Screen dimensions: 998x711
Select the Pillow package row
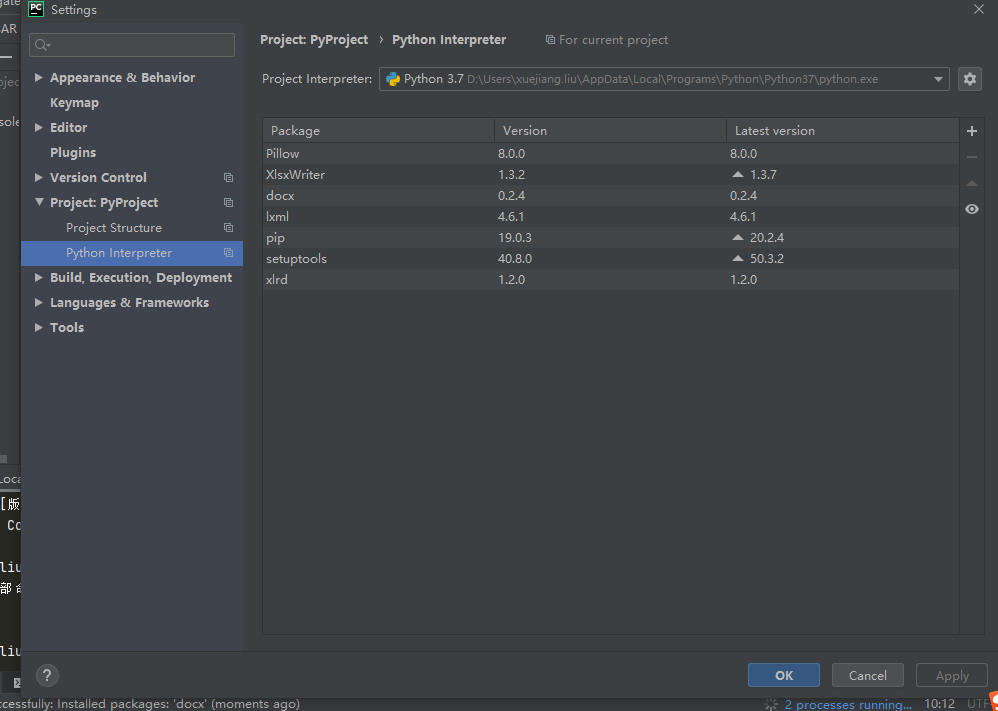coord(611,153)
